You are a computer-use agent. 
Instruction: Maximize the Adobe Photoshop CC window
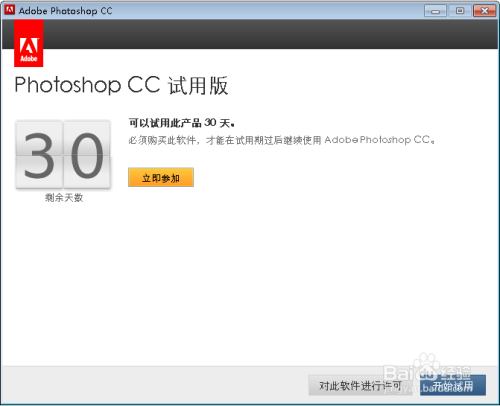click(460, 11)
